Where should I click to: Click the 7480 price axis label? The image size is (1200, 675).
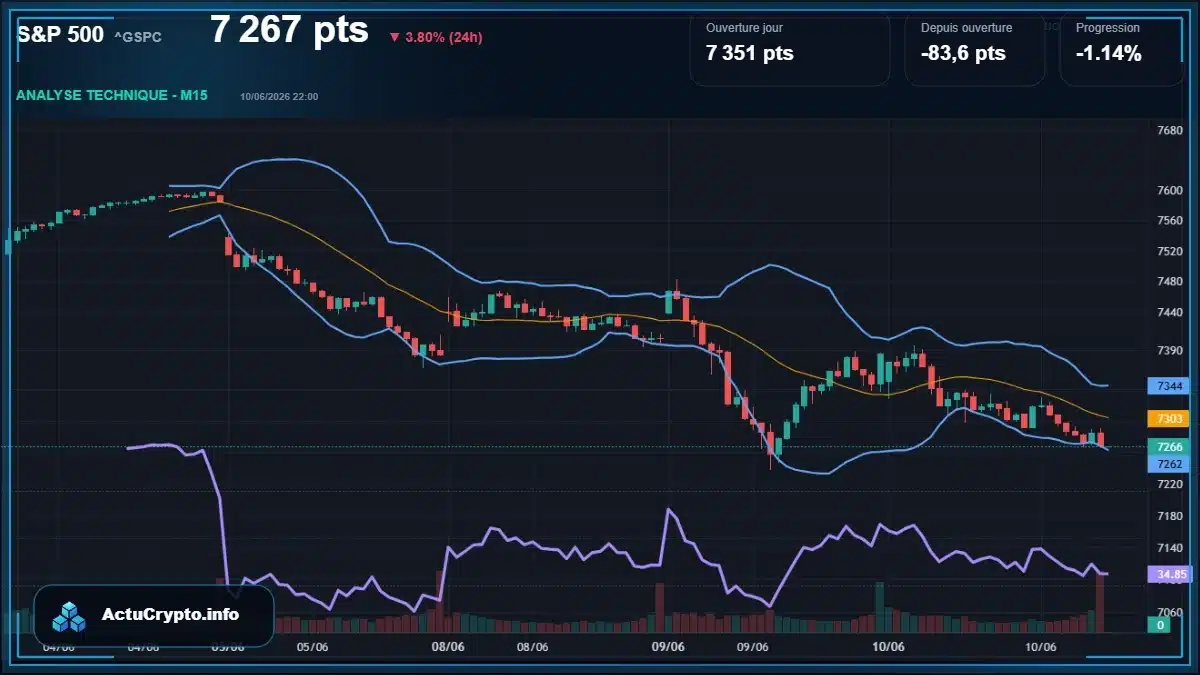tap(1169, 282)
